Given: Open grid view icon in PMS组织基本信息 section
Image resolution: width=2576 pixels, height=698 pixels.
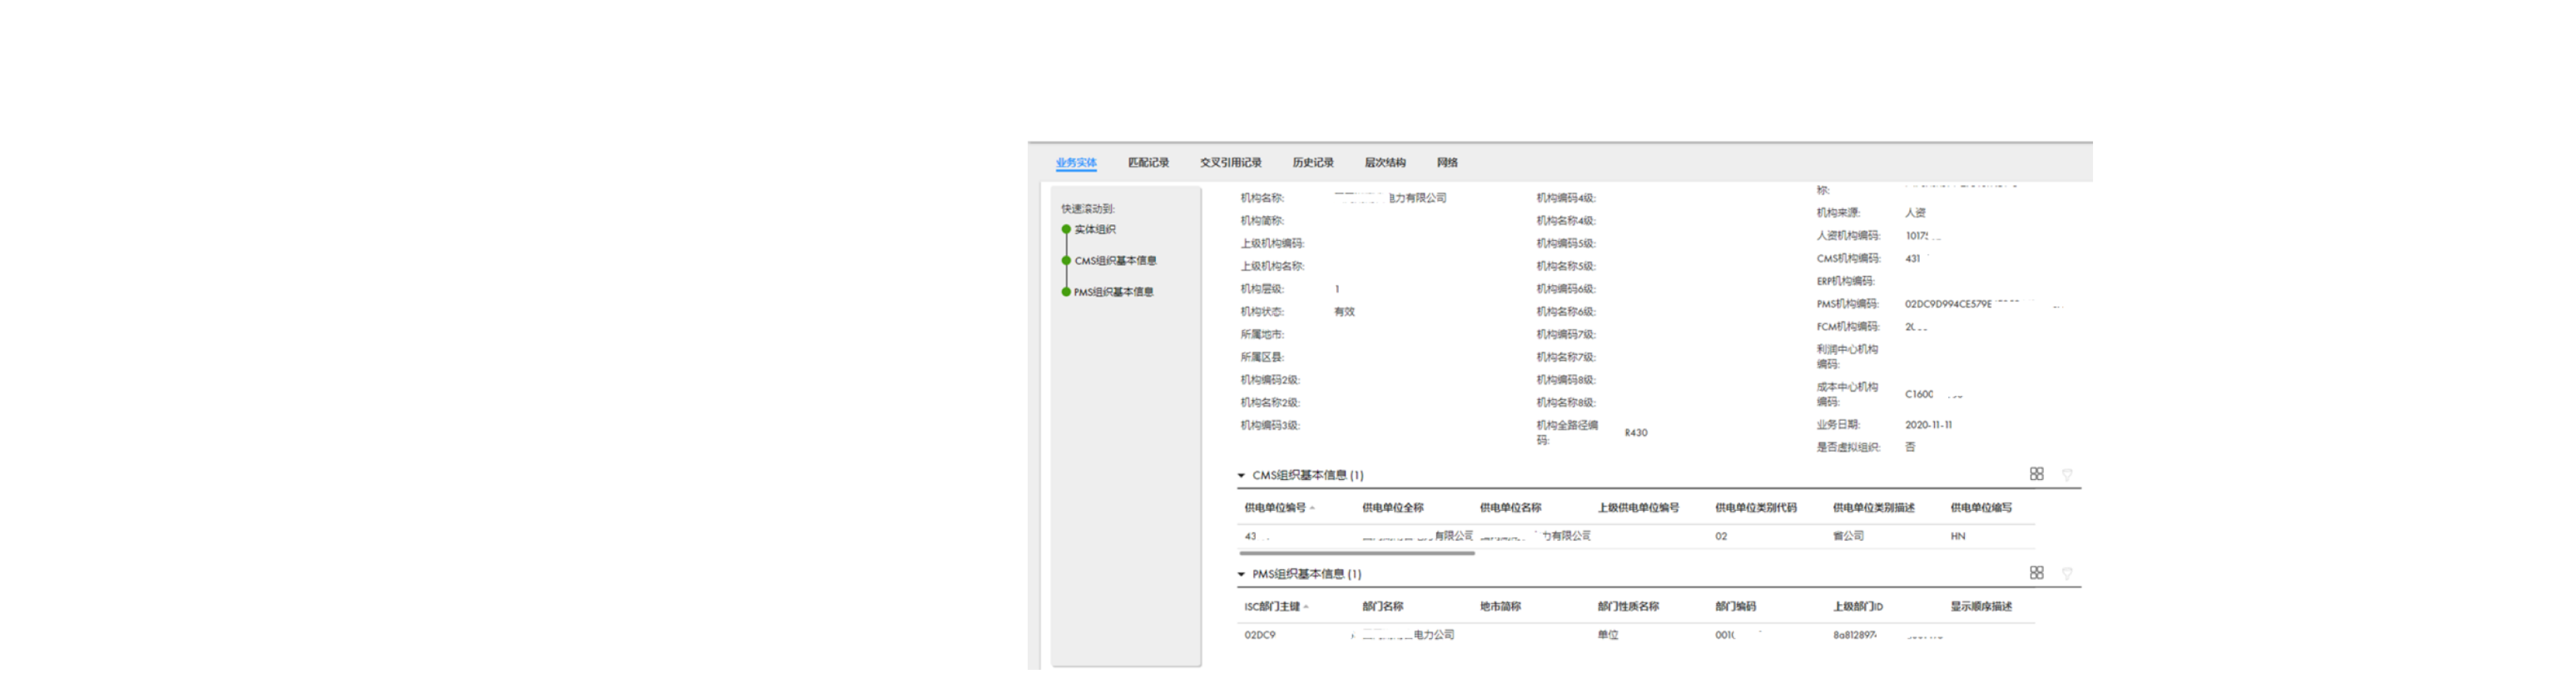Looking at the screenshot, I should [x=2036, y=573].
